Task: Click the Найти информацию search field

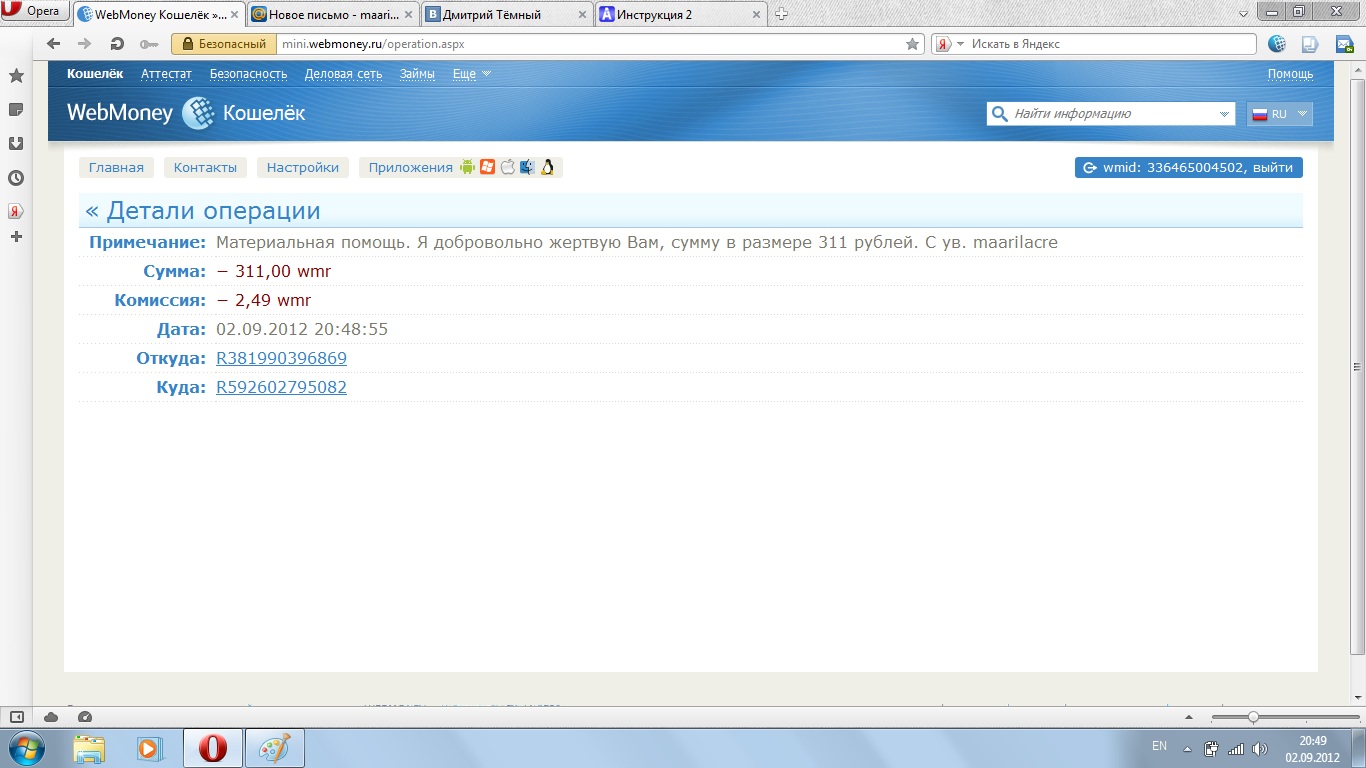Action: (1111, 114)
